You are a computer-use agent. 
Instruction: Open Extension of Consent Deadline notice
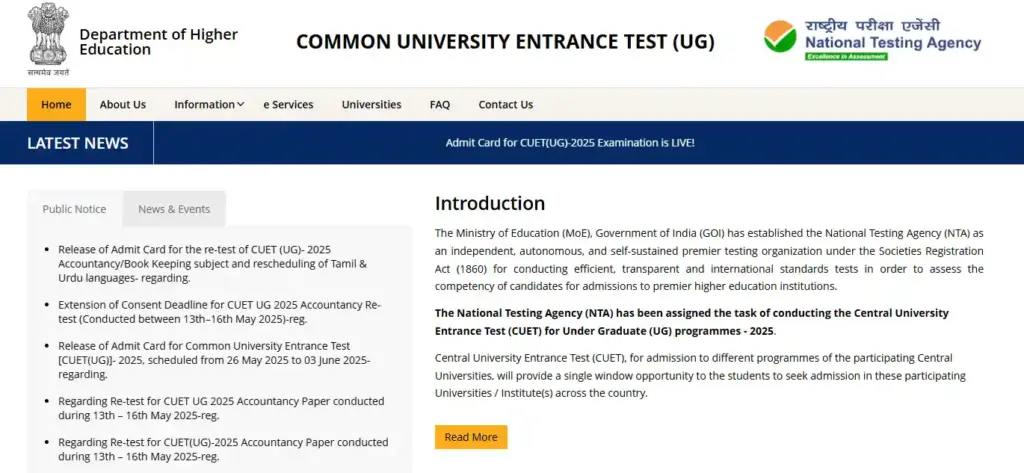[x=219, y=312]
